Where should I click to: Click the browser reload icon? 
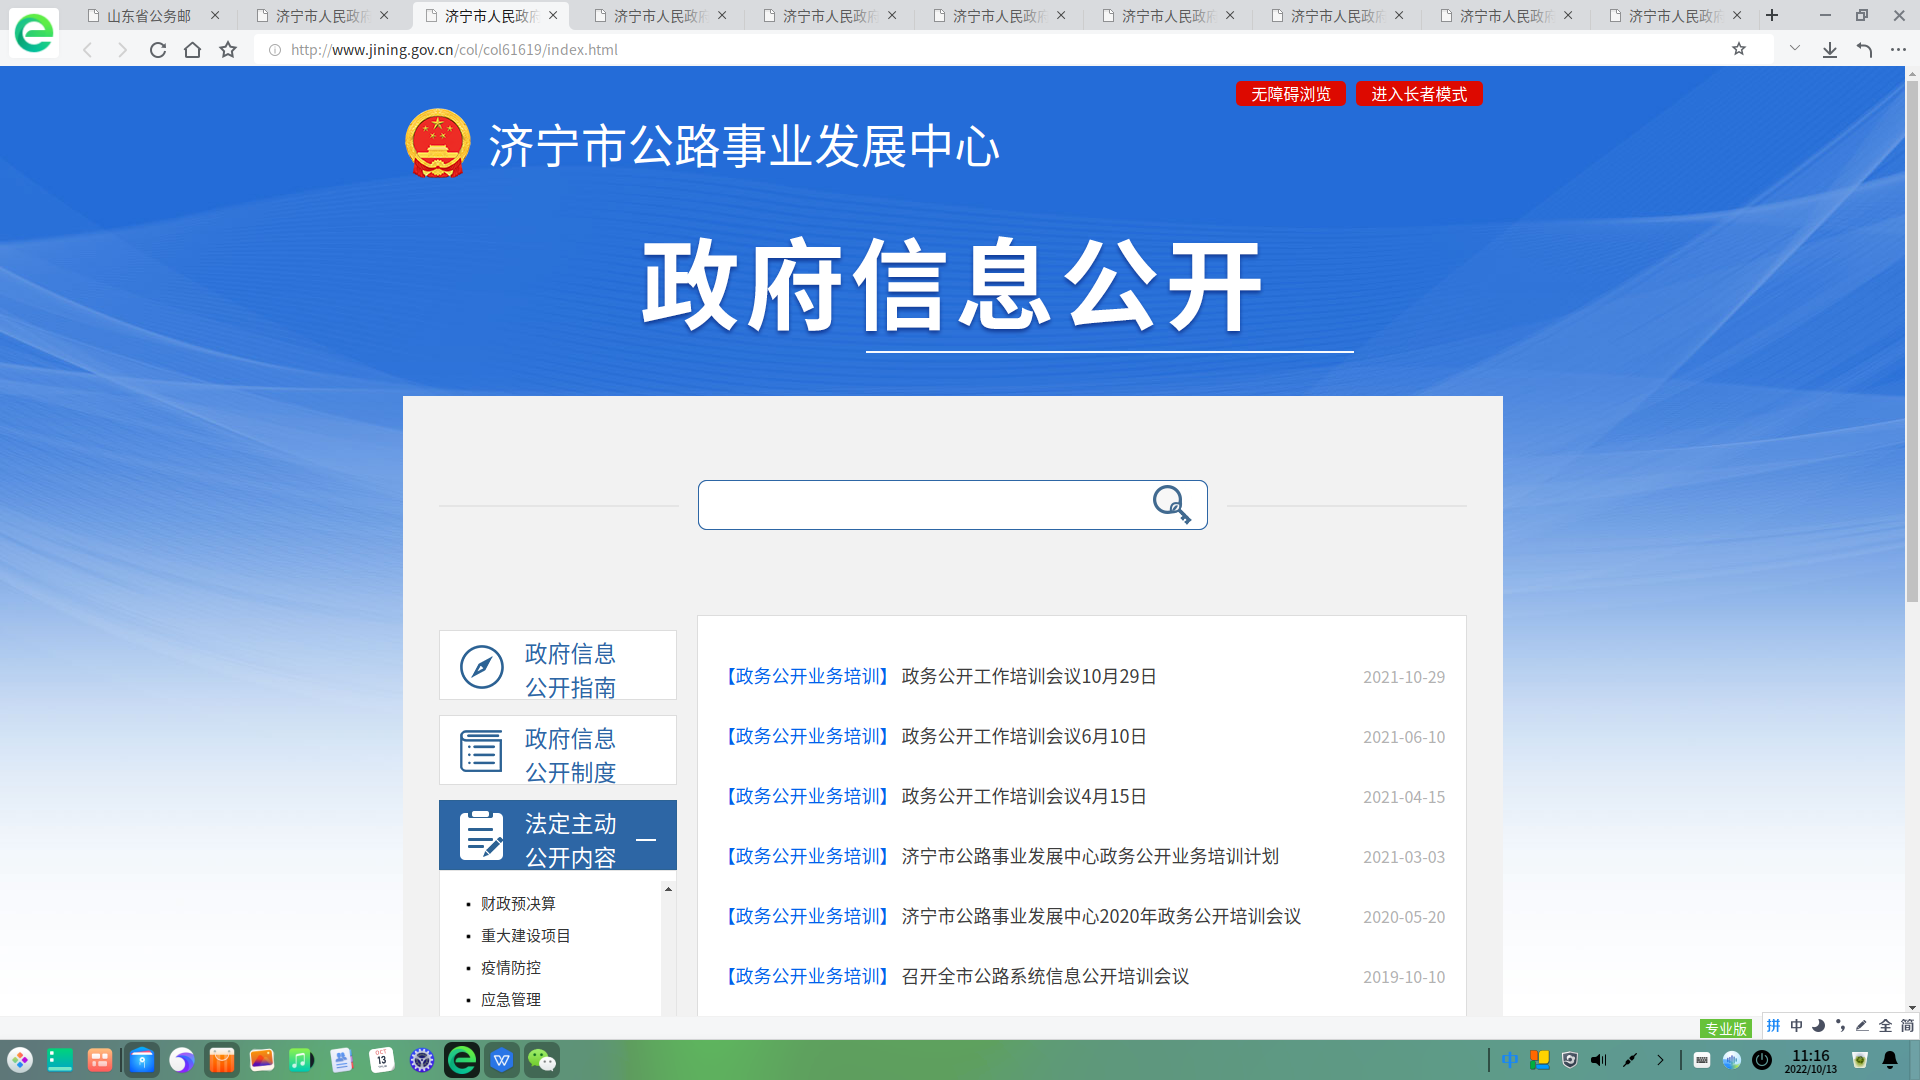pos(158,50)
